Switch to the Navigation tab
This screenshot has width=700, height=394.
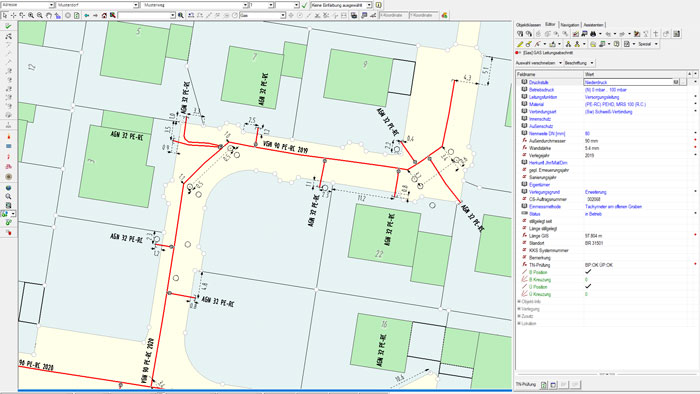pyautogui.click(x=570, y=25)
